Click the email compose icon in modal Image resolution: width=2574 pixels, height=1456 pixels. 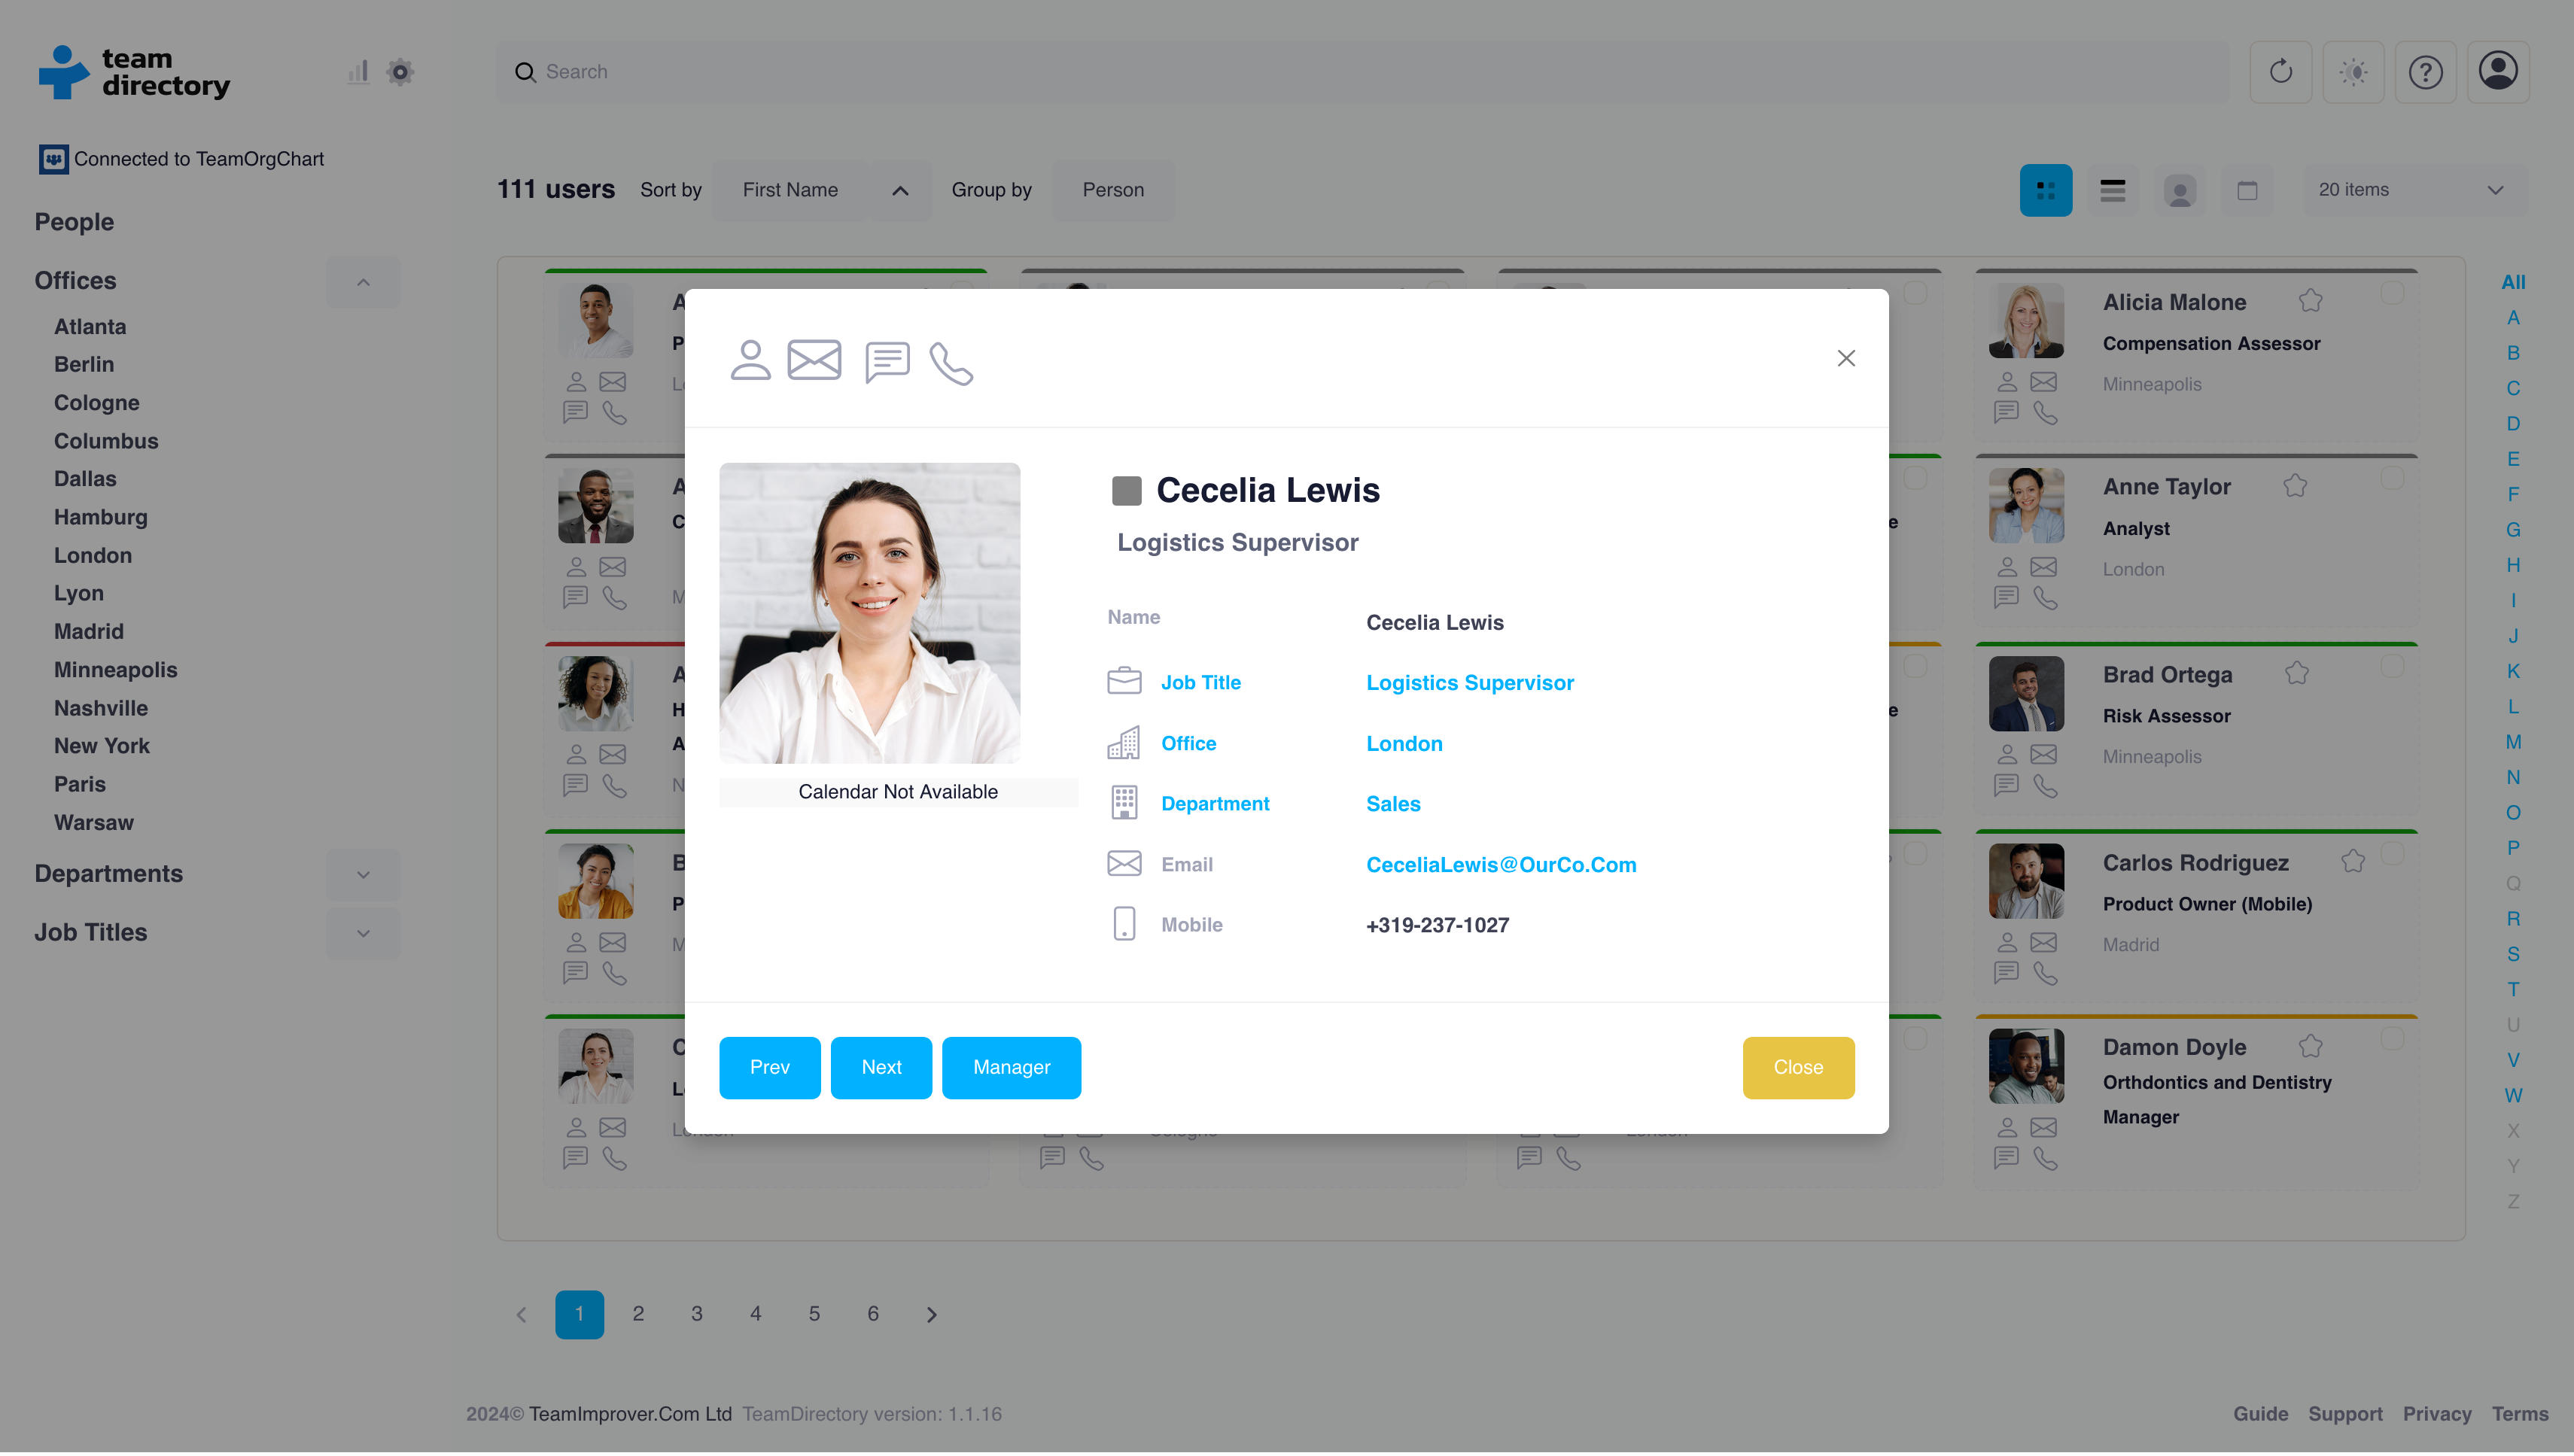(817, 360)
